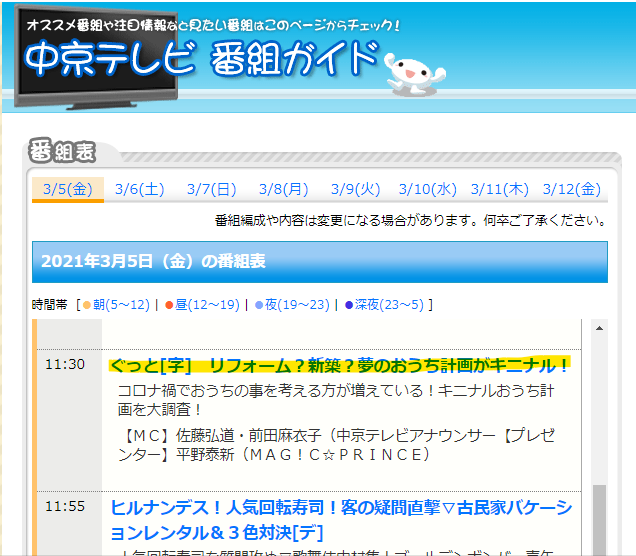Select the 3/9(火) date tab
The width and height of the screenshot is (636, 556).
[355, 189]
